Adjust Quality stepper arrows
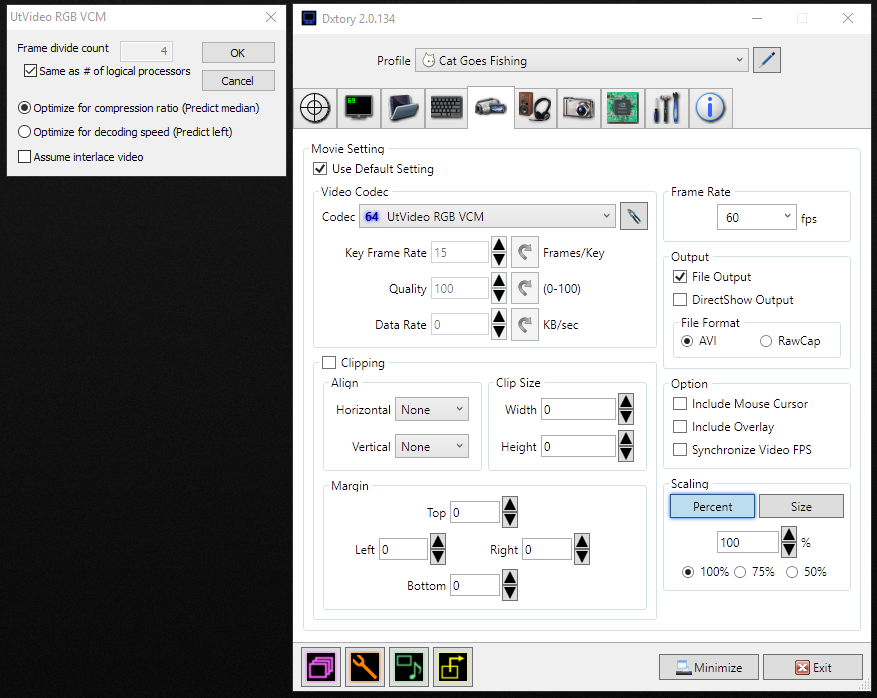This screenshot has height=698, width=877. point(499,288)
